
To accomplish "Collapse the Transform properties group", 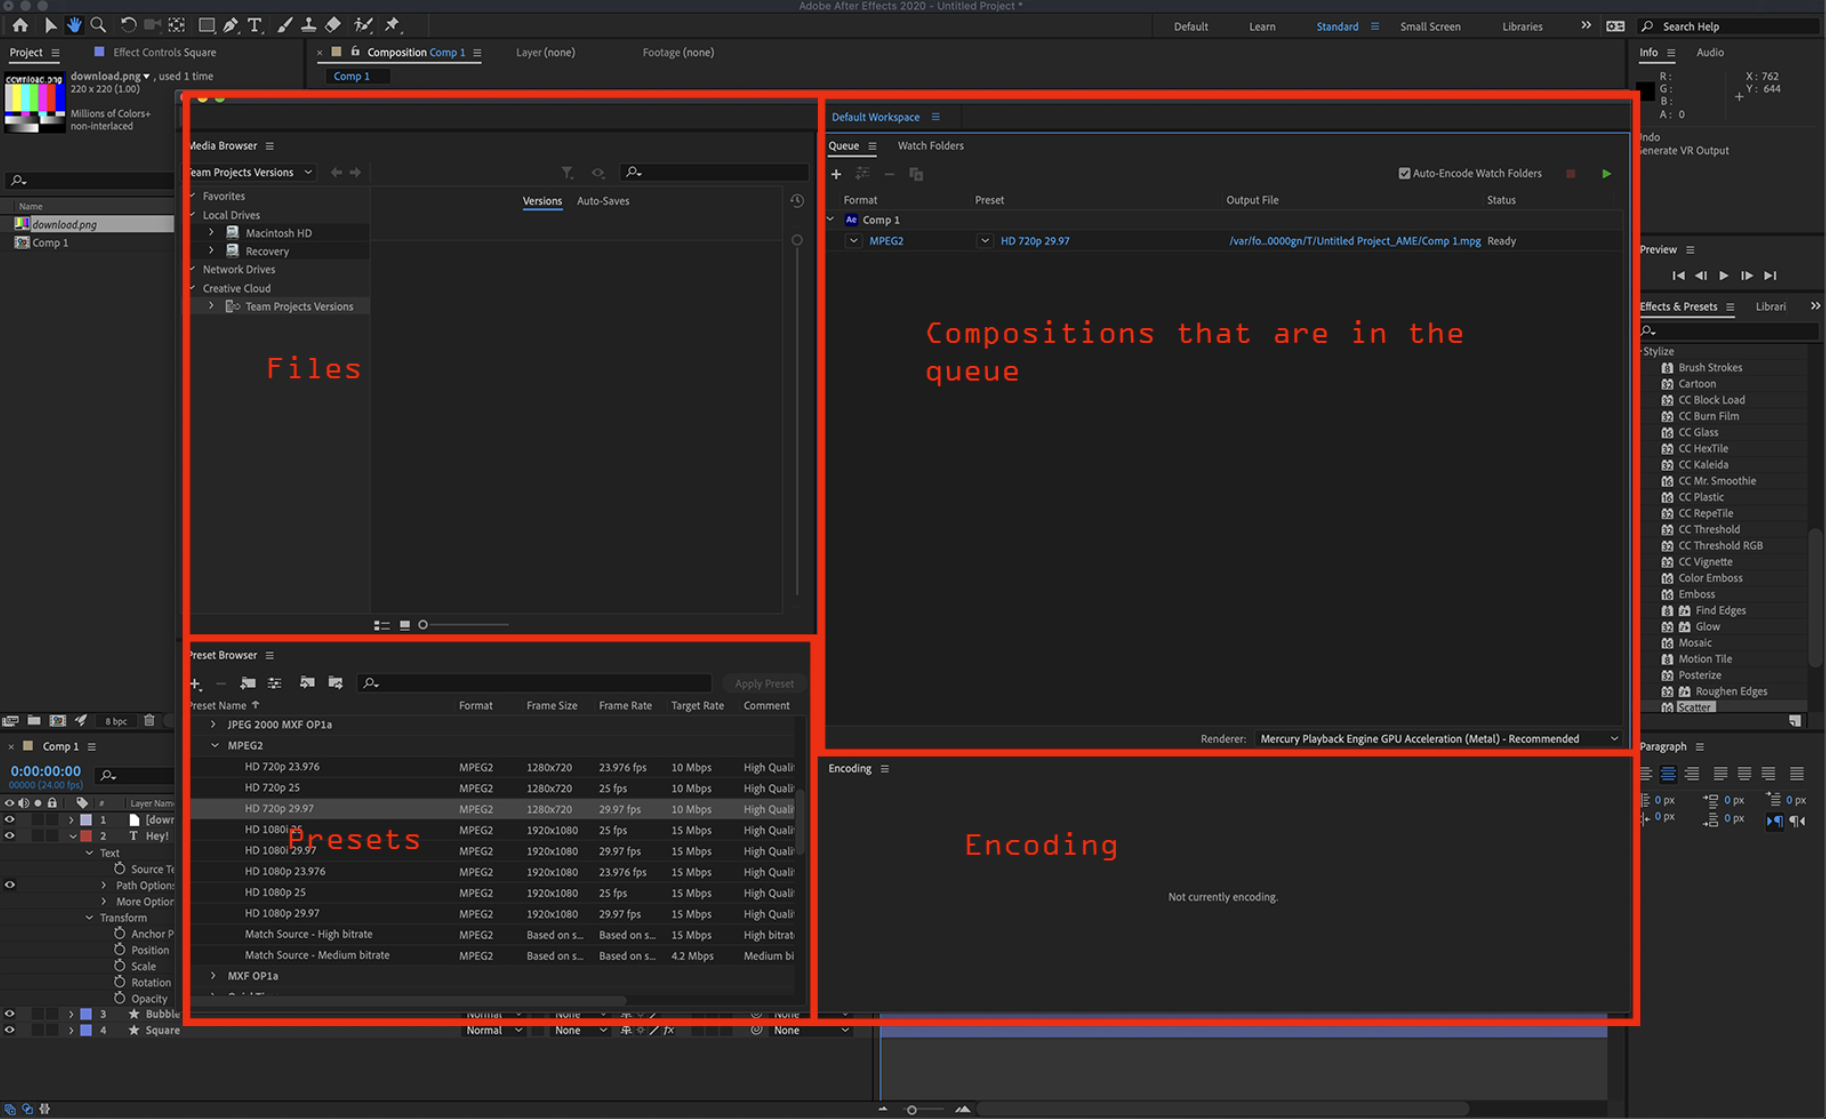I will click(x=89, y=918).
